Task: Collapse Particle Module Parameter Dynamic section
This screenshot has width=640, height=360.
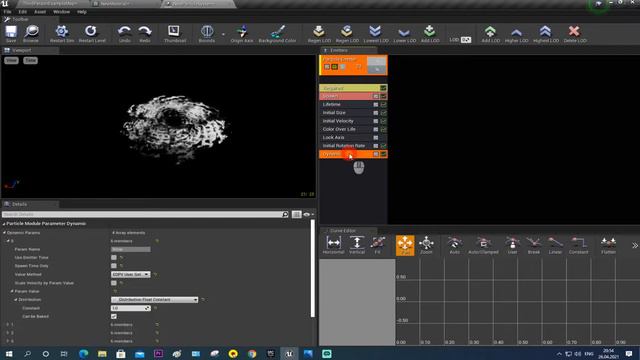Action: tap(4, 224)
